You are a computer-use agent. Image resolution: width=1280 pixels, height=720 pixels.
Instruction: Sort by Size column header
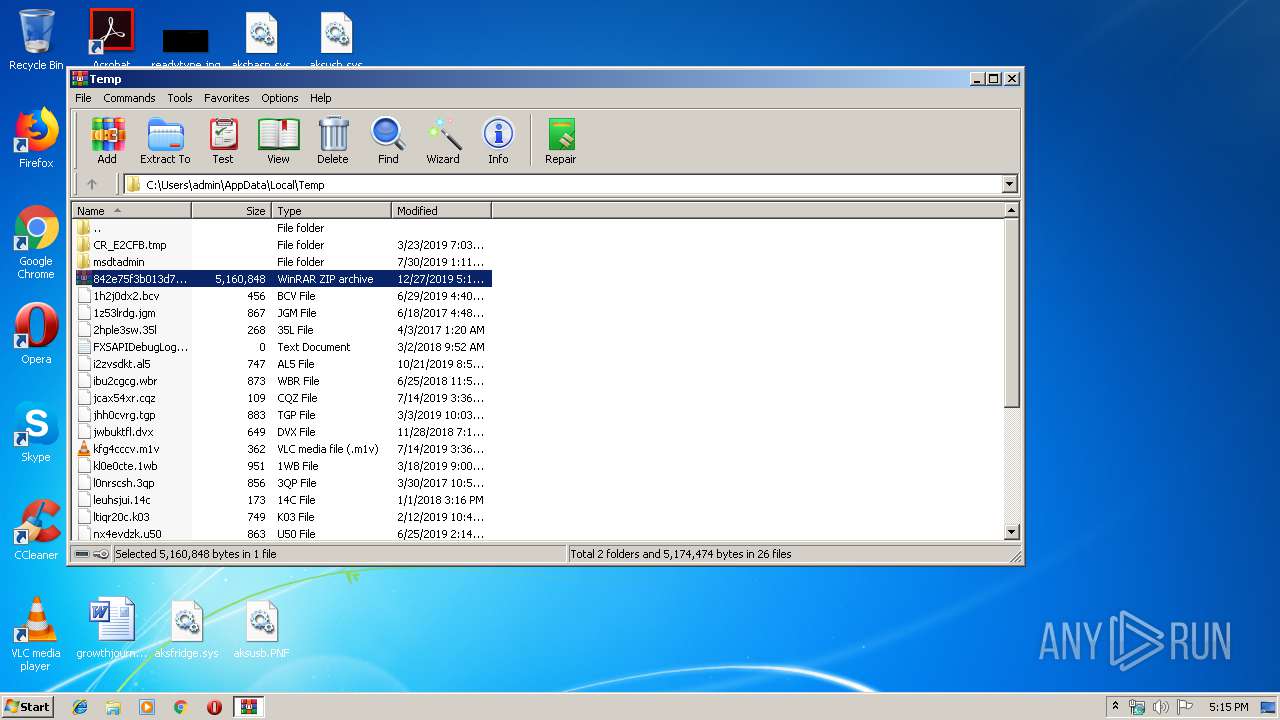click(x=232, y=211)
